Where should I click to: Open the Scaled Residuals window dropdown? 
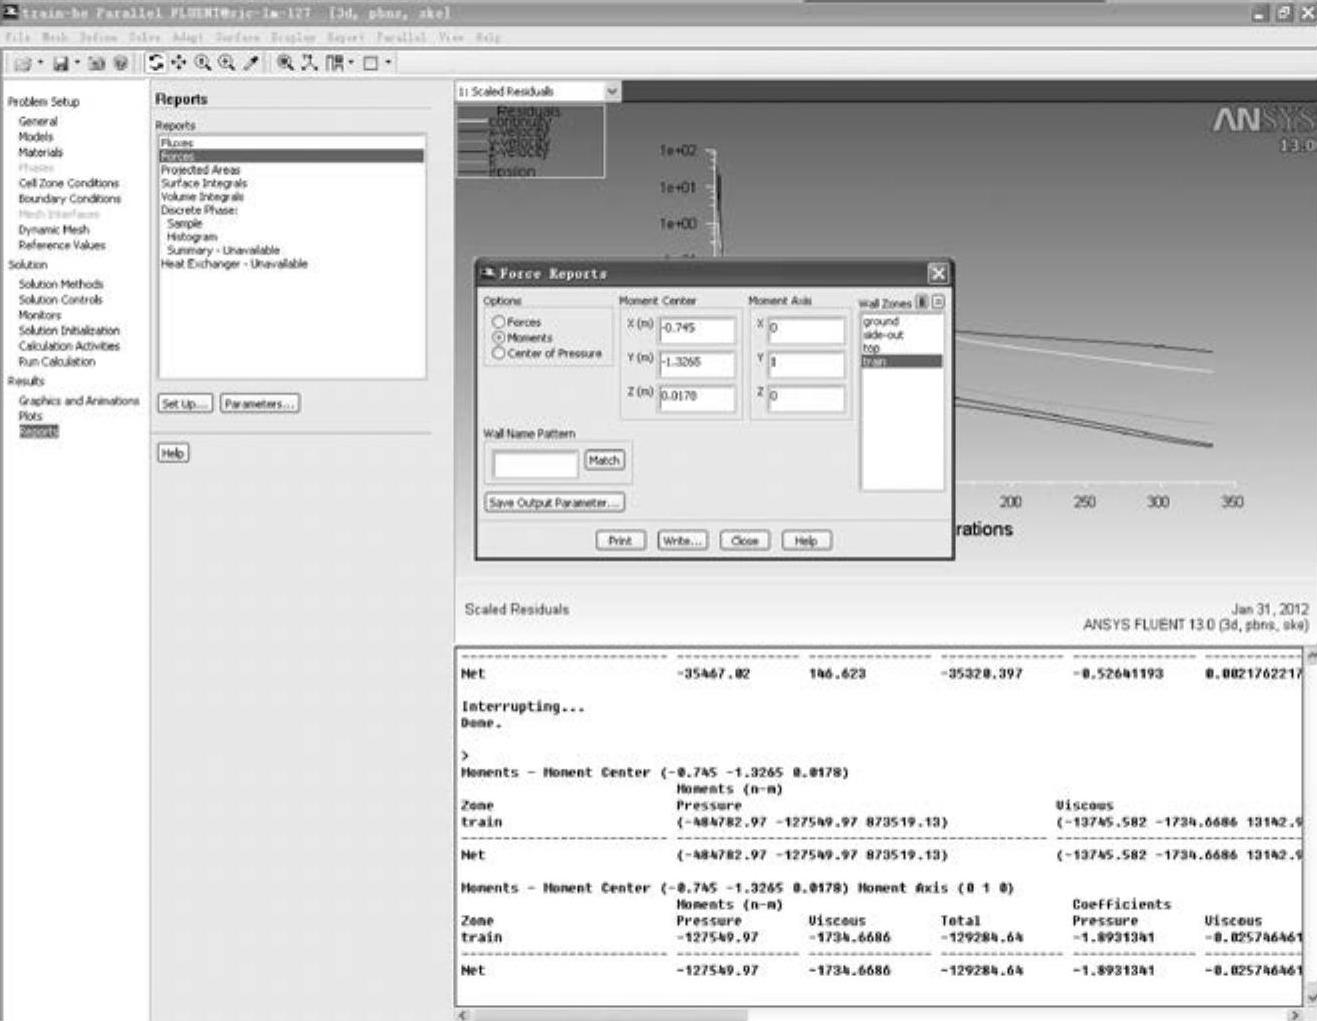(612, 91)
